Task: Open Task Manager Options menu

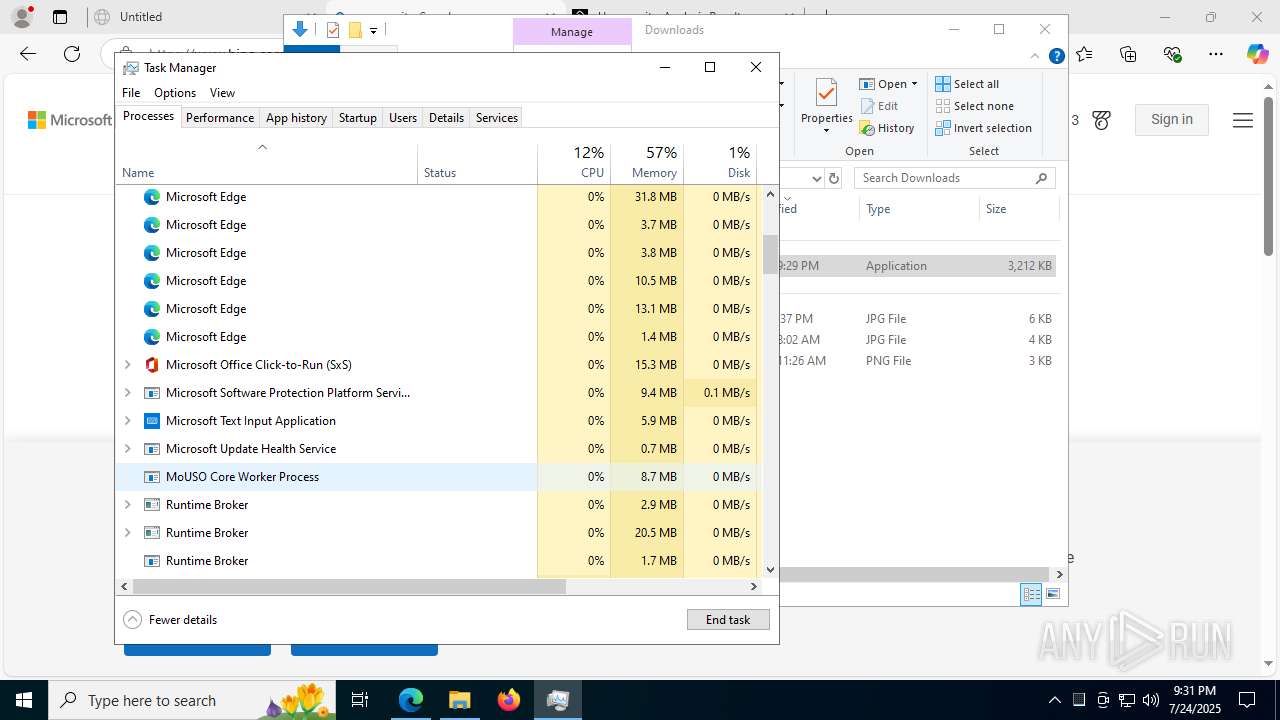Action: click(x=175, y=93)
